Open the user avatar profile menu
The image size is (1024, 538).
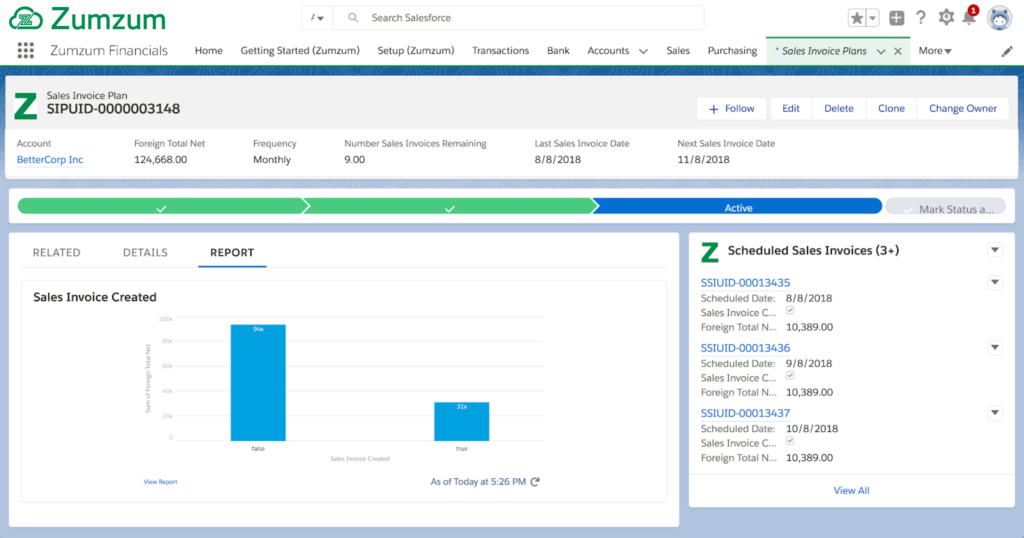coord(999,18)
